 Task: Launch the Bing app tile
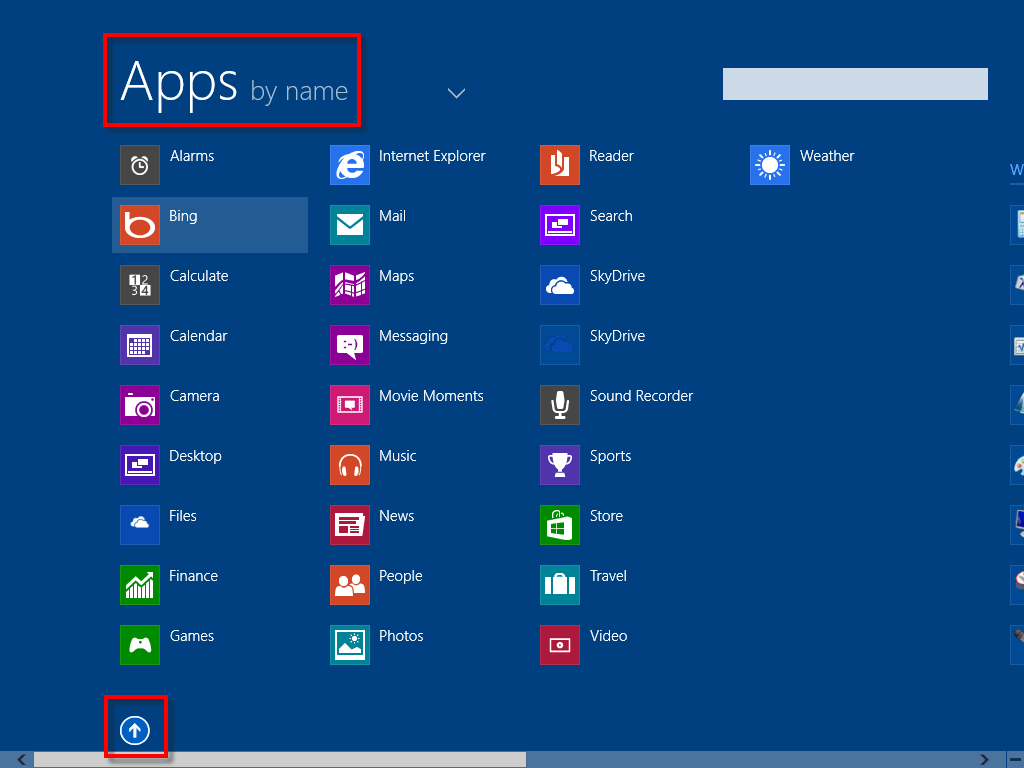pos(210,225)
